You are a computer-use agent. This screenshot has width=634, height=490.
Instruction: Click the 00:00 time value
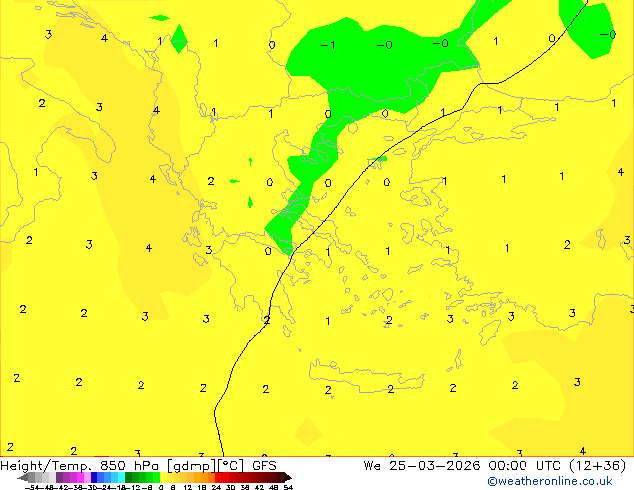(x=507, y=466)
